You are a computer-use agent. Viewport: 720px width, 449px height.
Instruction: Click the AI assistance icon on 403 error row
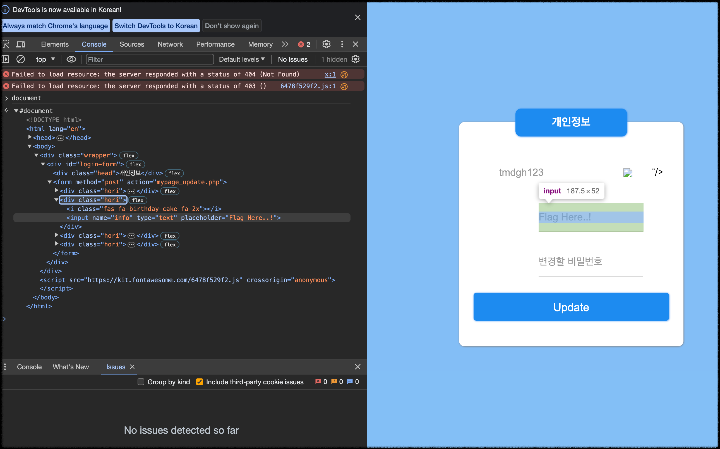344,86
